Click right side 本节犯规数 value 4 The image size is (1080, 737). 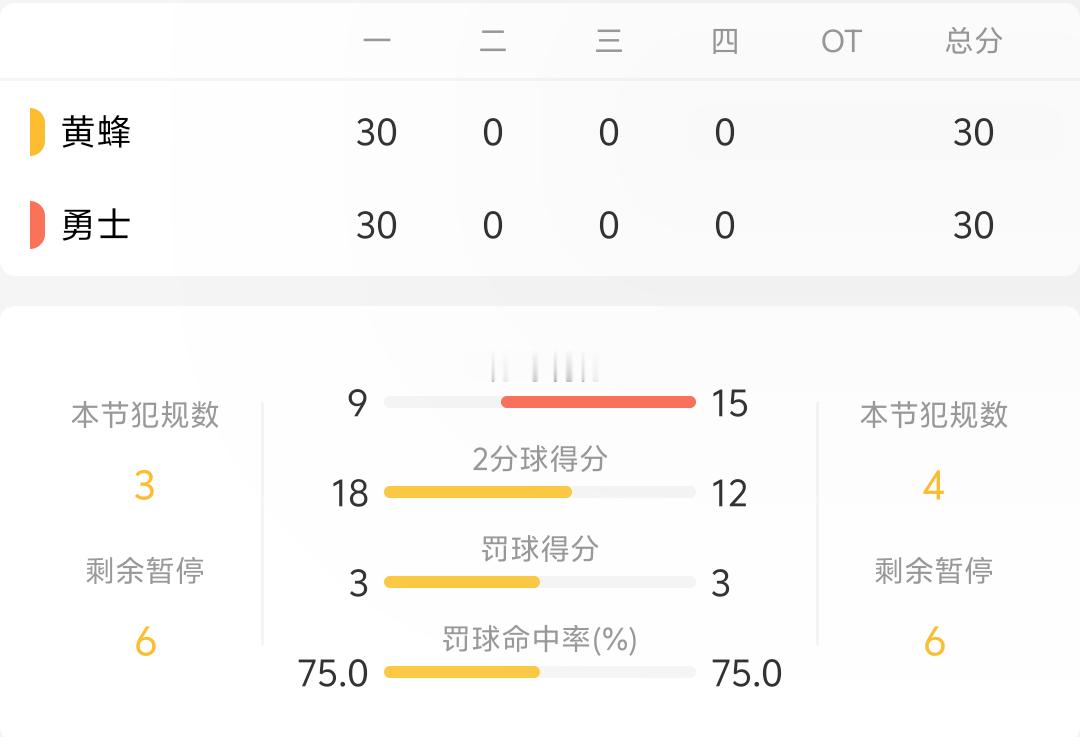[x=934, y=486]
